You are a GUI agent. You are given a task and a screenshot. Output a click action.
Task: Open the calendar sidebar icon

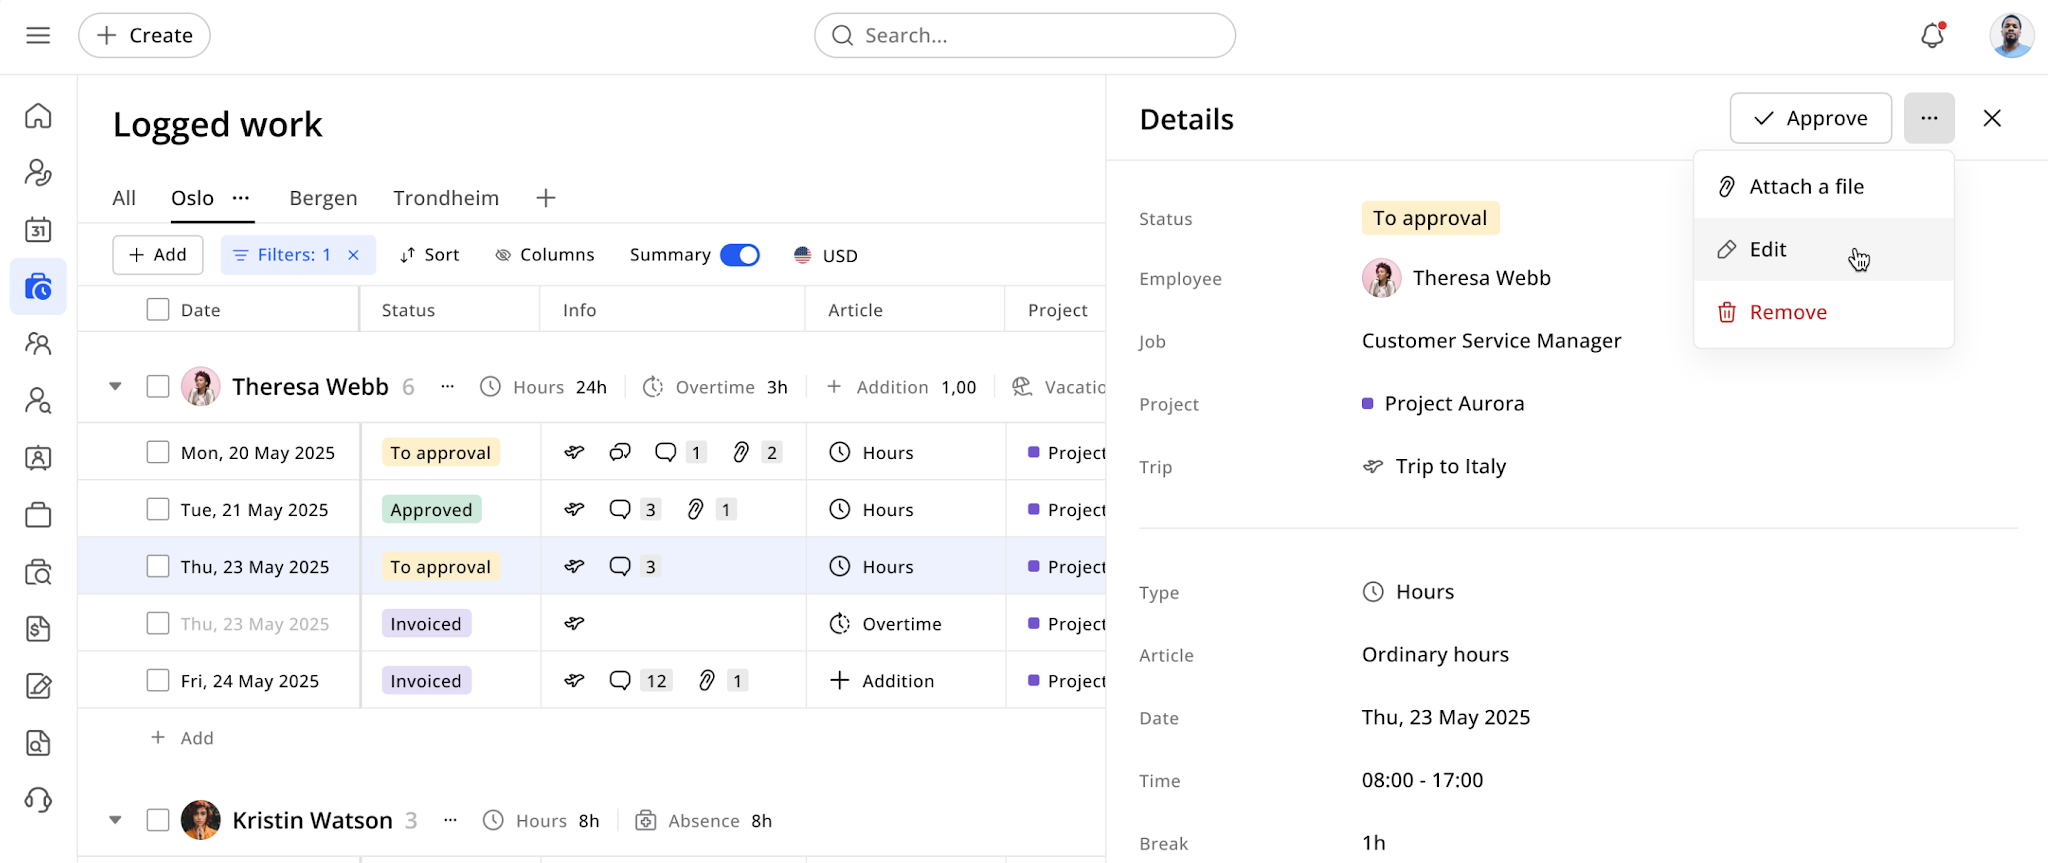click(38, 230)
